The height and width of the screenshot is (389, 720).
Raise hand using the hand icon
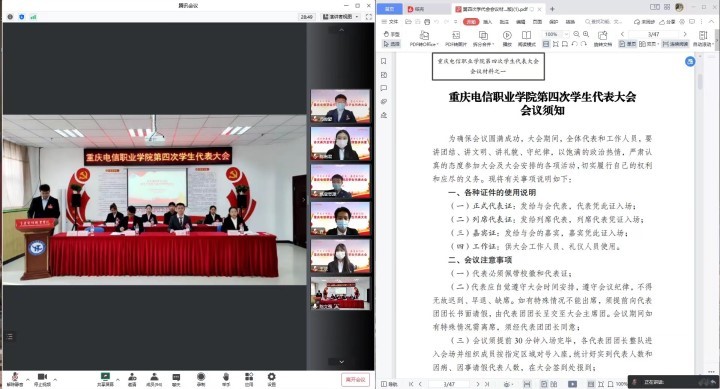[x=225, y=379]
